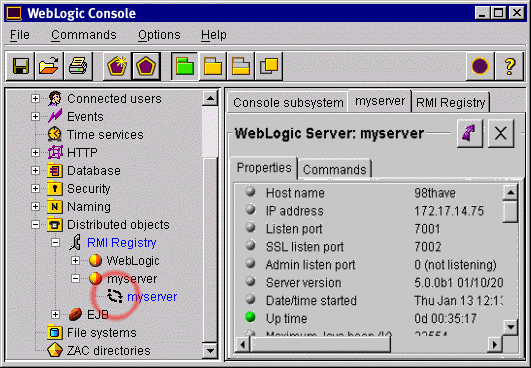
Task: Click the purple arrow detach panel button
Action: pyautogui.click(x=469, y=133)
